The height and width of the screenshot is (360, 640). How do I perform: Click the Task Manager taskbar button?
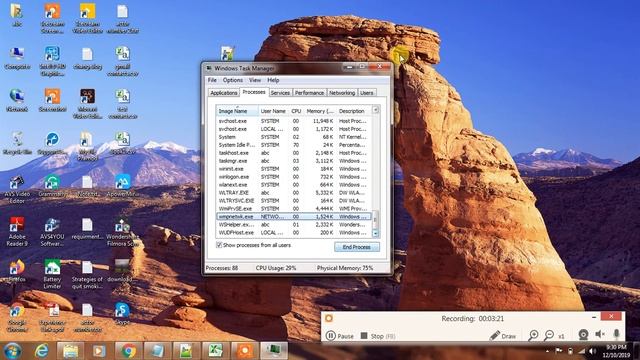[x=274, y=351]
